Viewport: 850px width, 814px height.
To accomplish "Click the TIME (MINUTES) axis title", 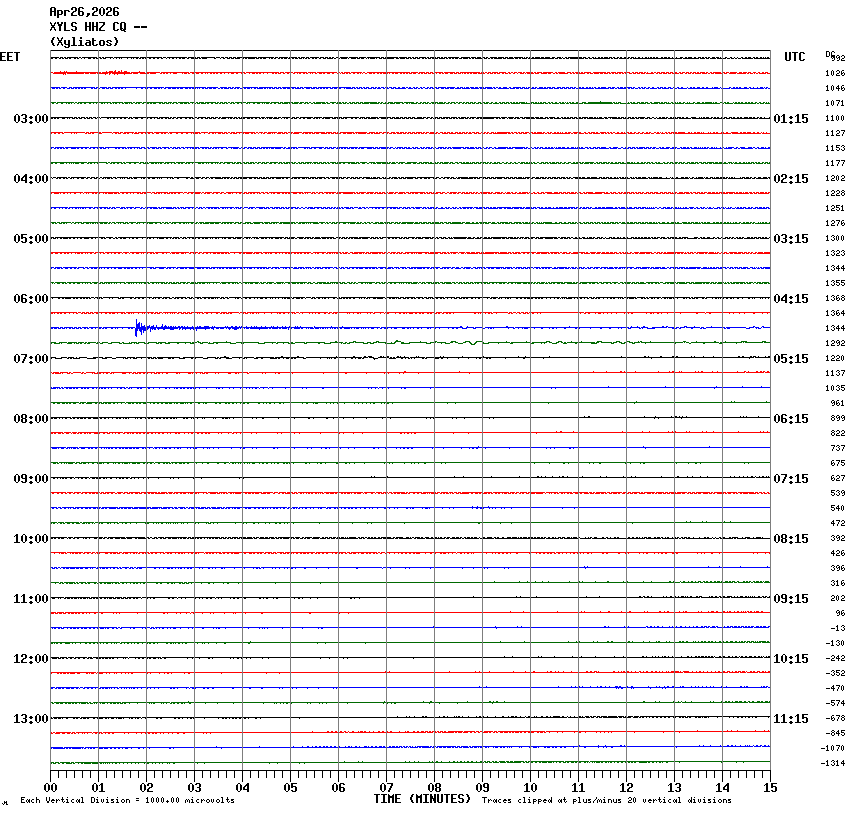I will pyautogui.click(x=422, y=799).
